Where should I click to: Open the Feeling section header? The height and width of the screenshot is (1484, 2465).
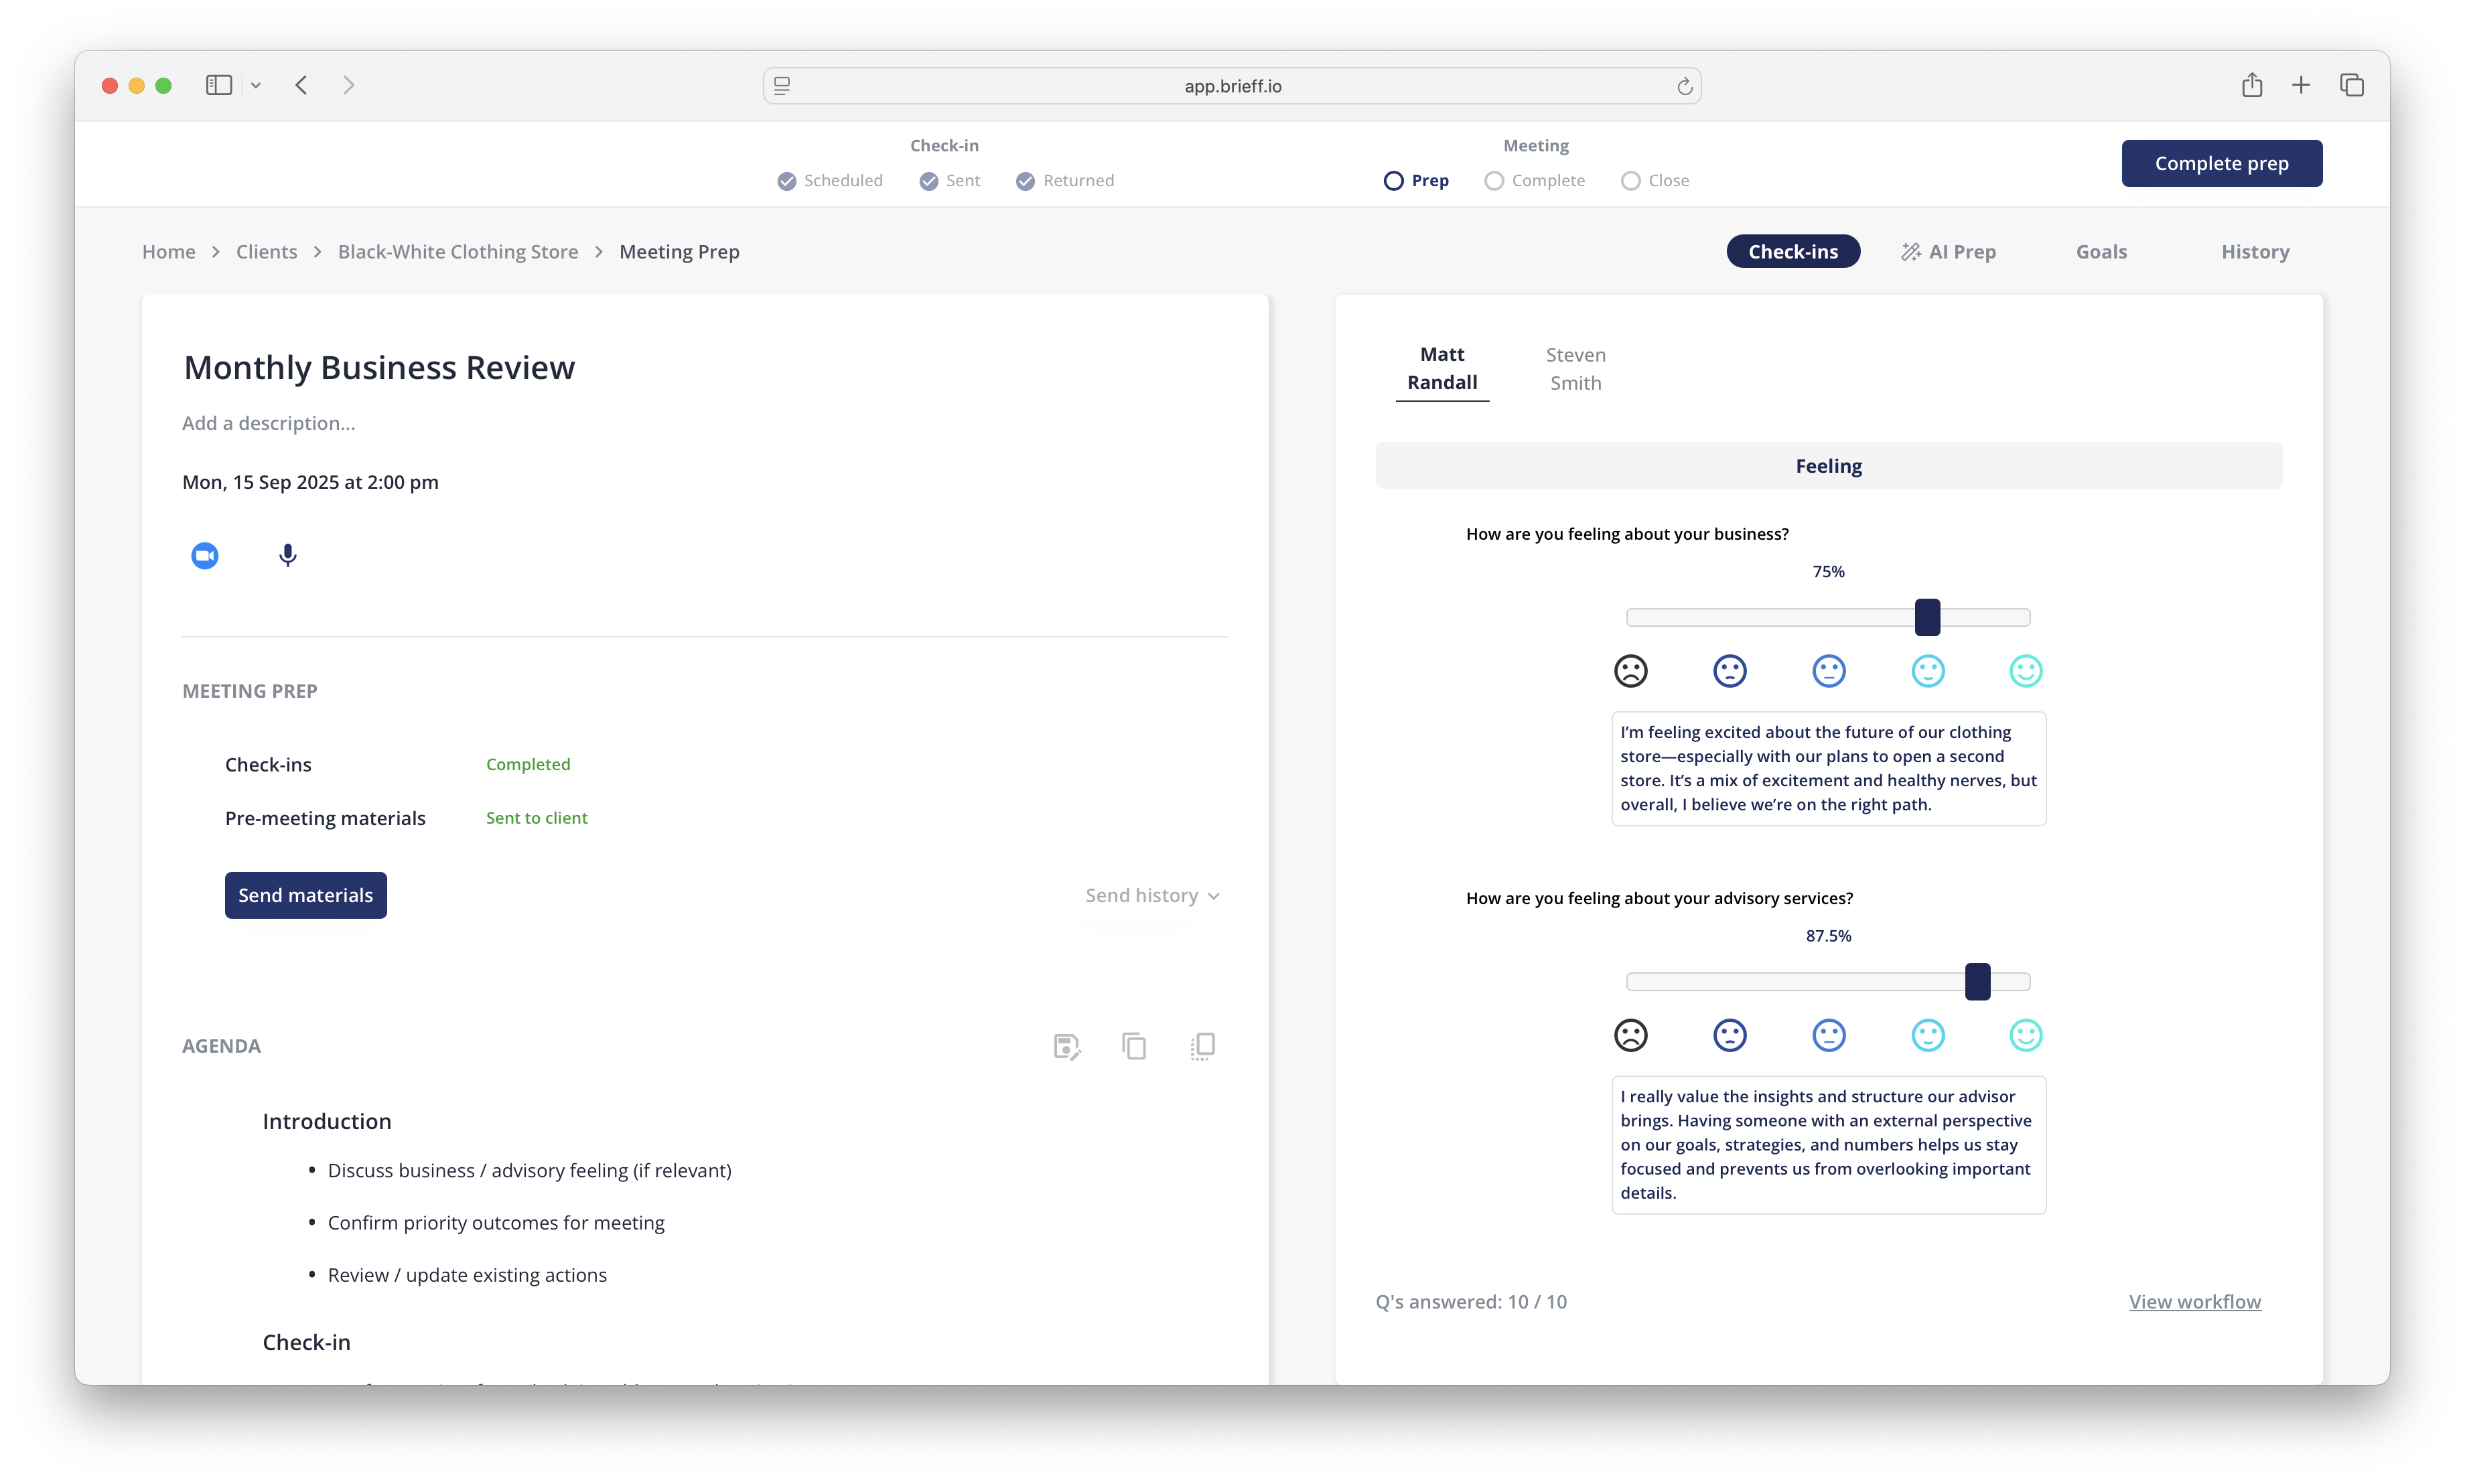[1828, 466]
